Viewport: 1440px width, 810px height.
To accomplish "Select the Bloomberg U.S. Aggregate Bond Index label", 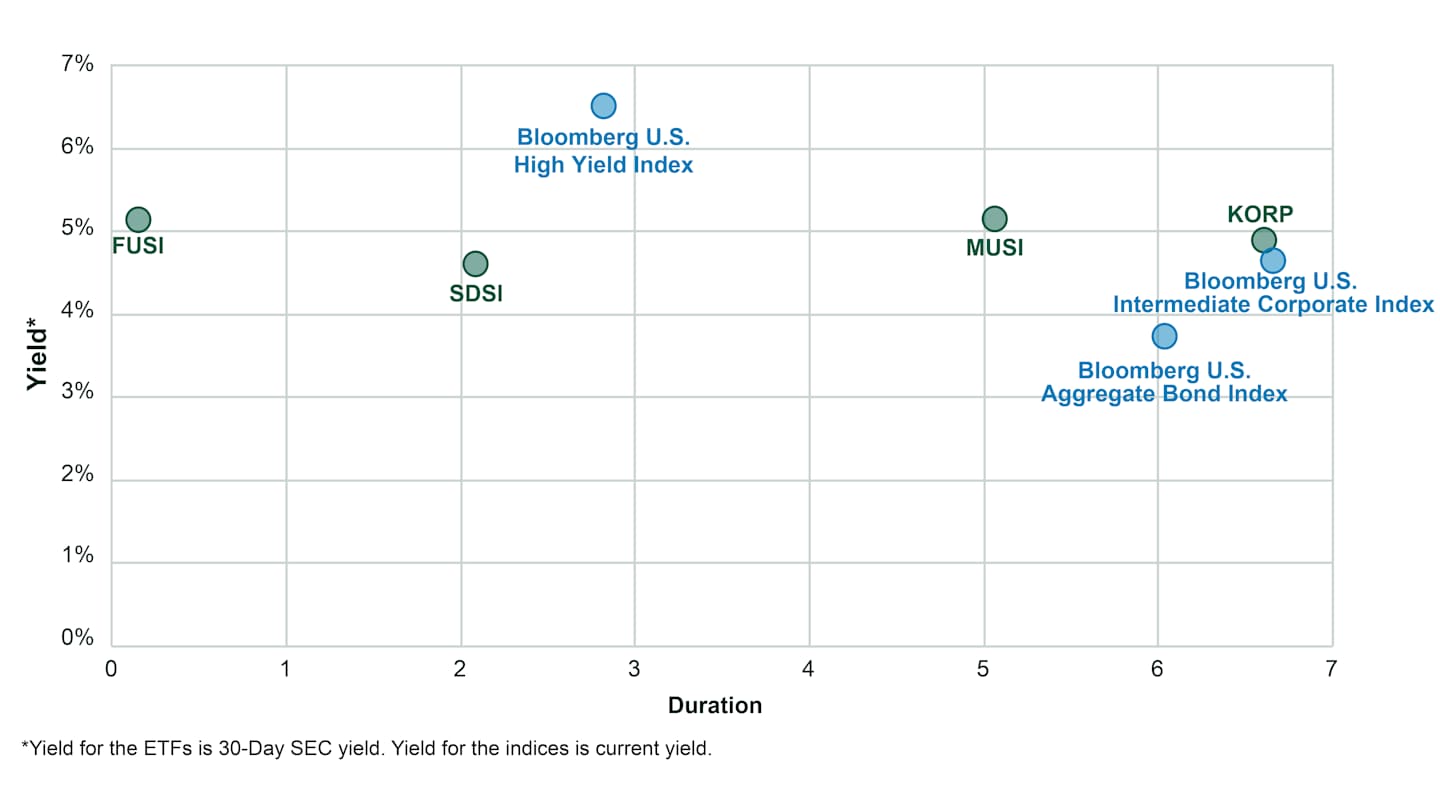I will click(1164, 382).
